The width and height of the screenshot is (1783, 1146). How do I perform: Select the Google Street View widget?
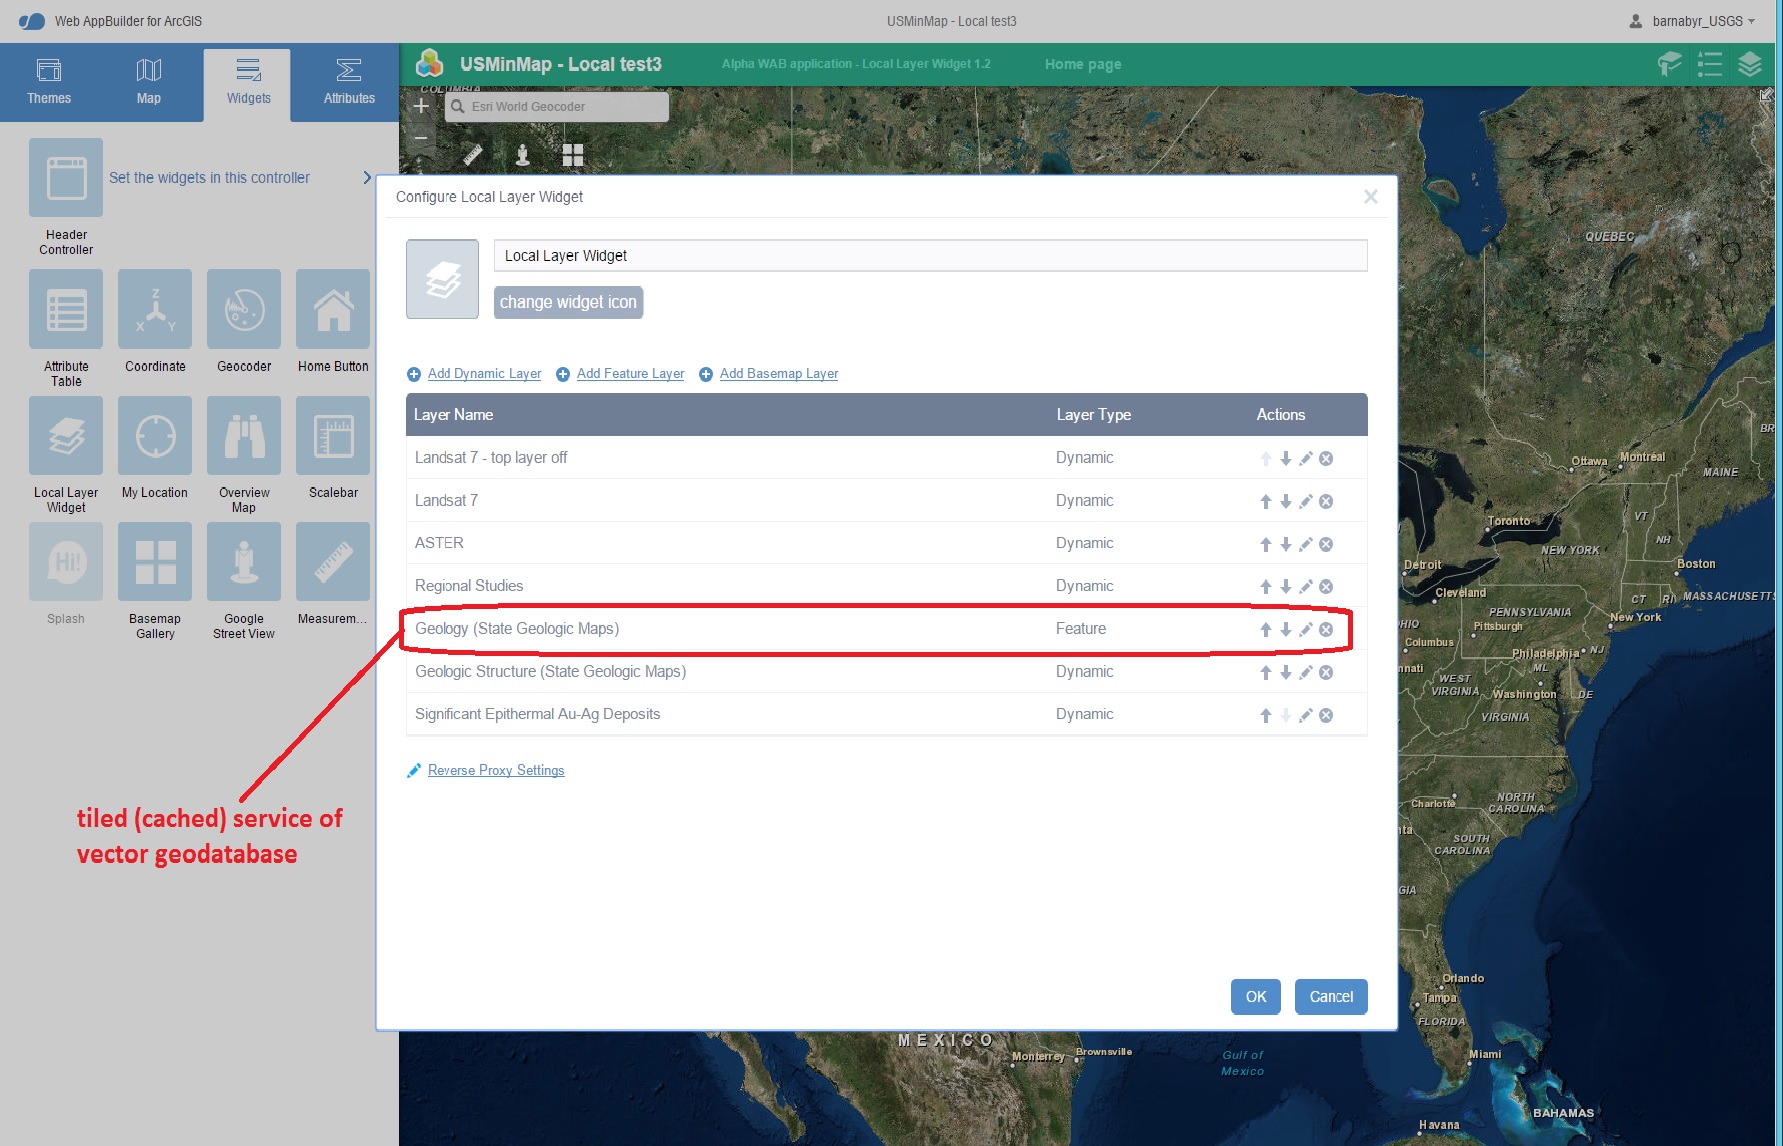click(244, 562)
